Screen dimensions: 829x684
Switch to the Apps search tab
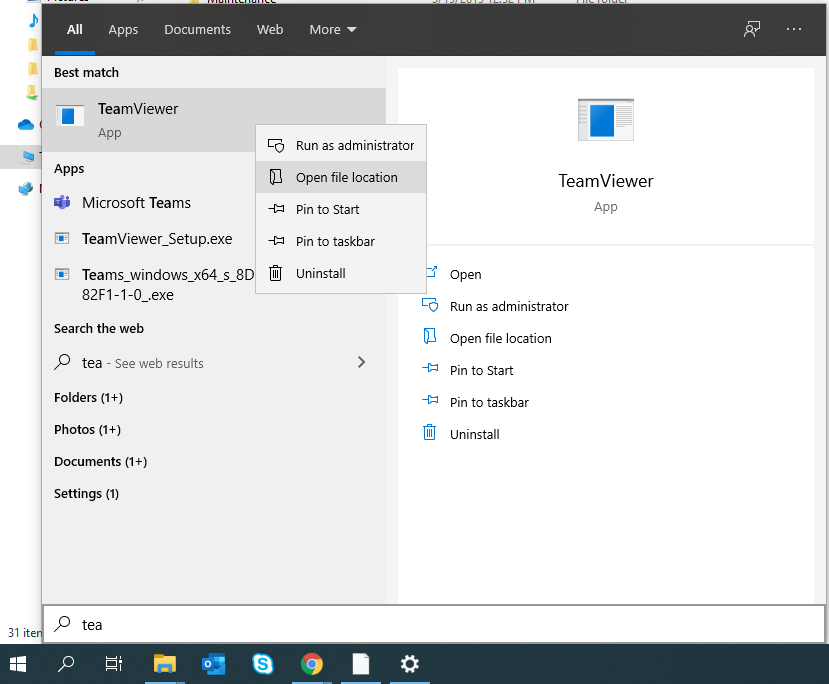(x=123, y=30)
